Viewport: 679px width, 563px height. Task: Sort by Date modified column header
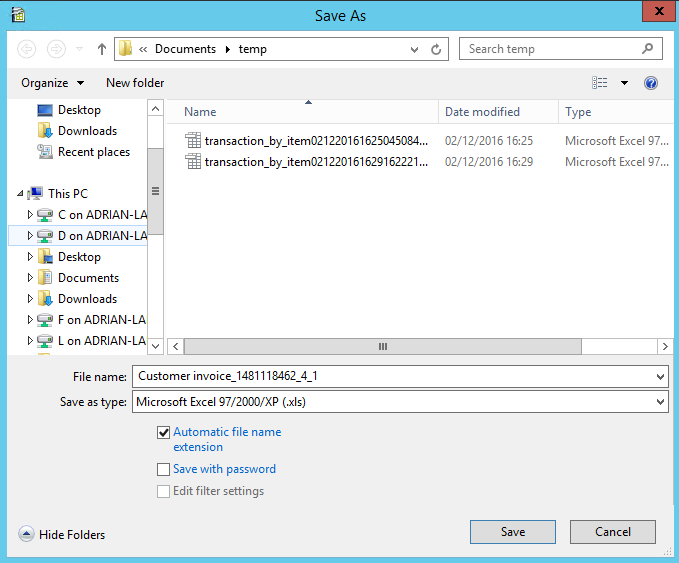tap(482, 112)
